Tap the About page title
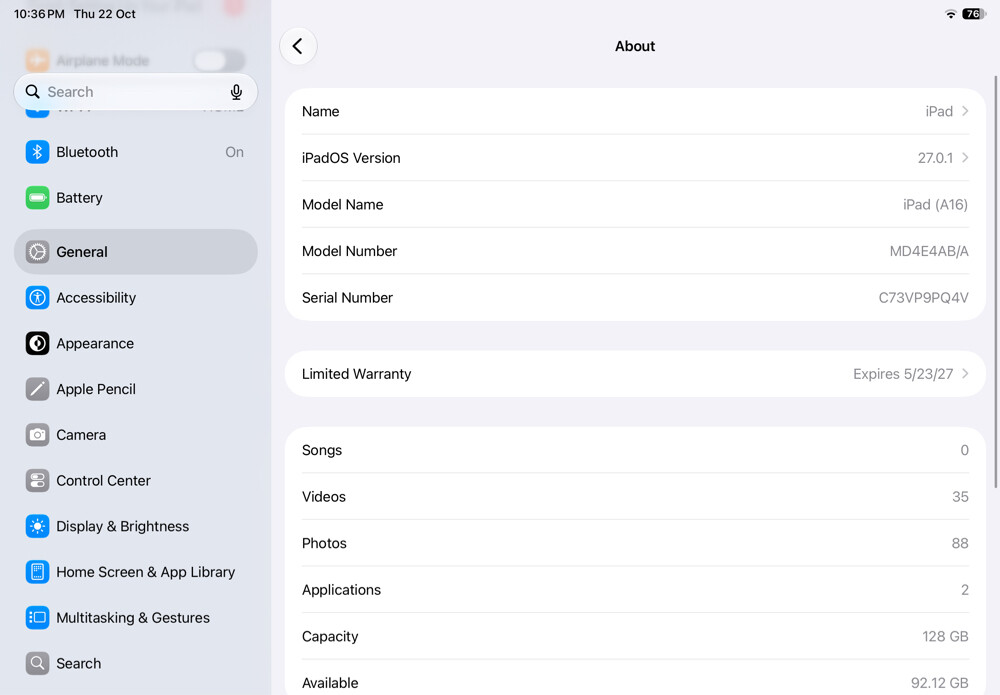This screenshot has height=695, width=1000. [635, 46]
